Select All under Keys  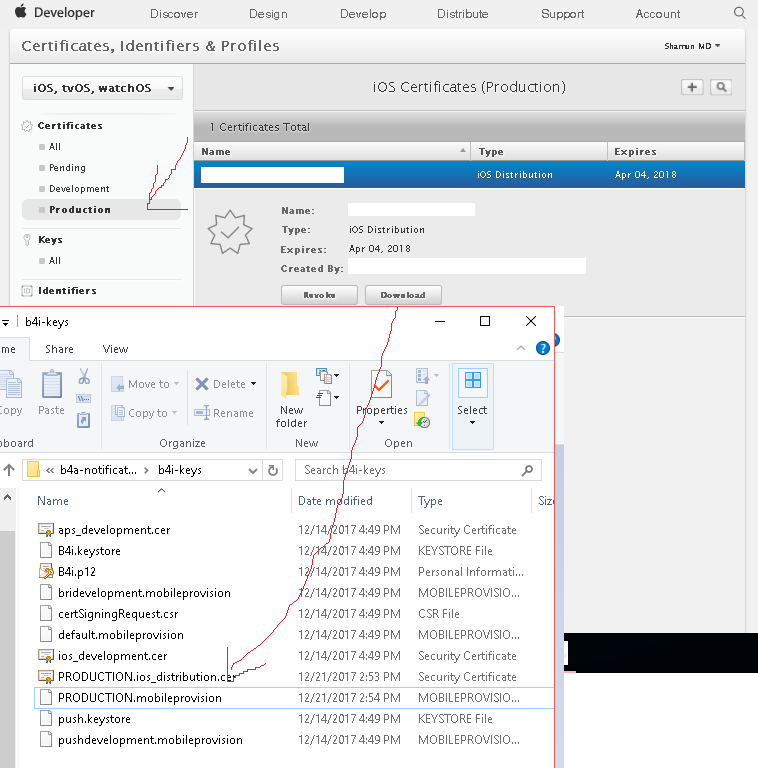tap(55, 261)
